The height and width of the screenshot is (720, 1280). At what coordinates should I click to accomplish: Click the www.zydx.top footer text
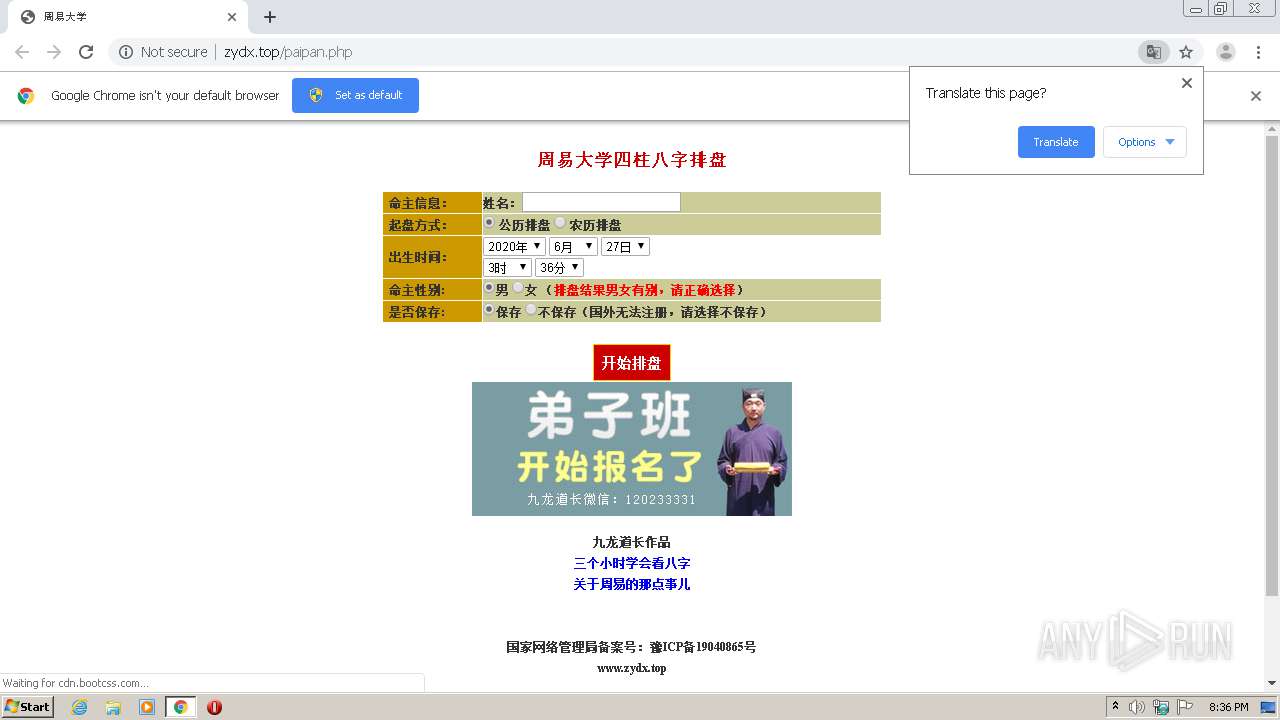click(632, 668)
